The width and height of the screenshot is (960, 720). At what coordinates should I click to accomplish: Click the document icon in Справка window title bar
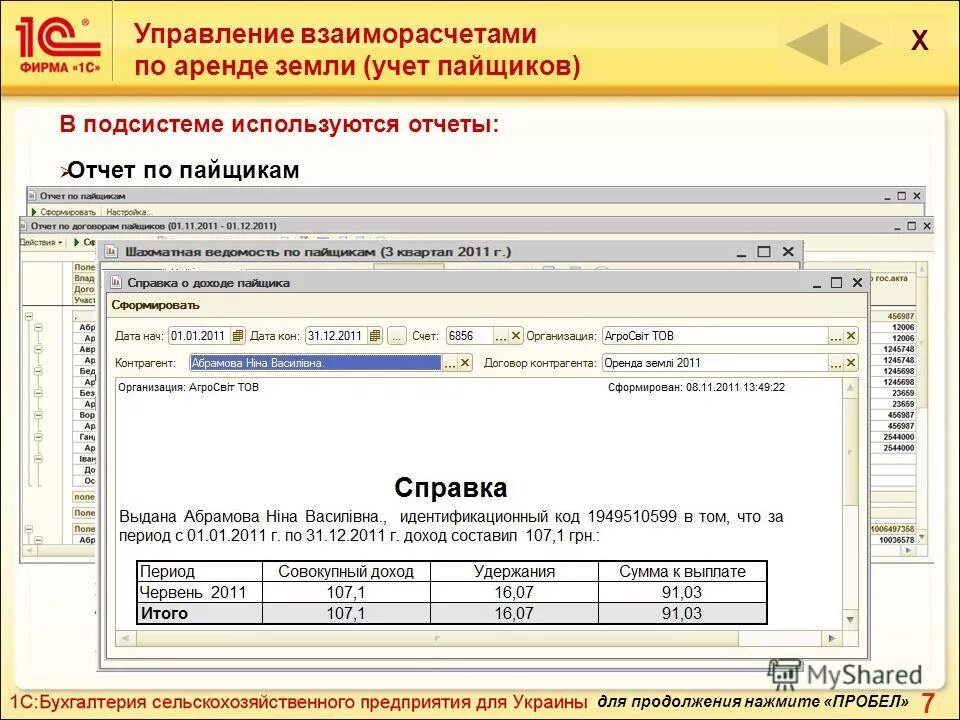pos(113,283)
